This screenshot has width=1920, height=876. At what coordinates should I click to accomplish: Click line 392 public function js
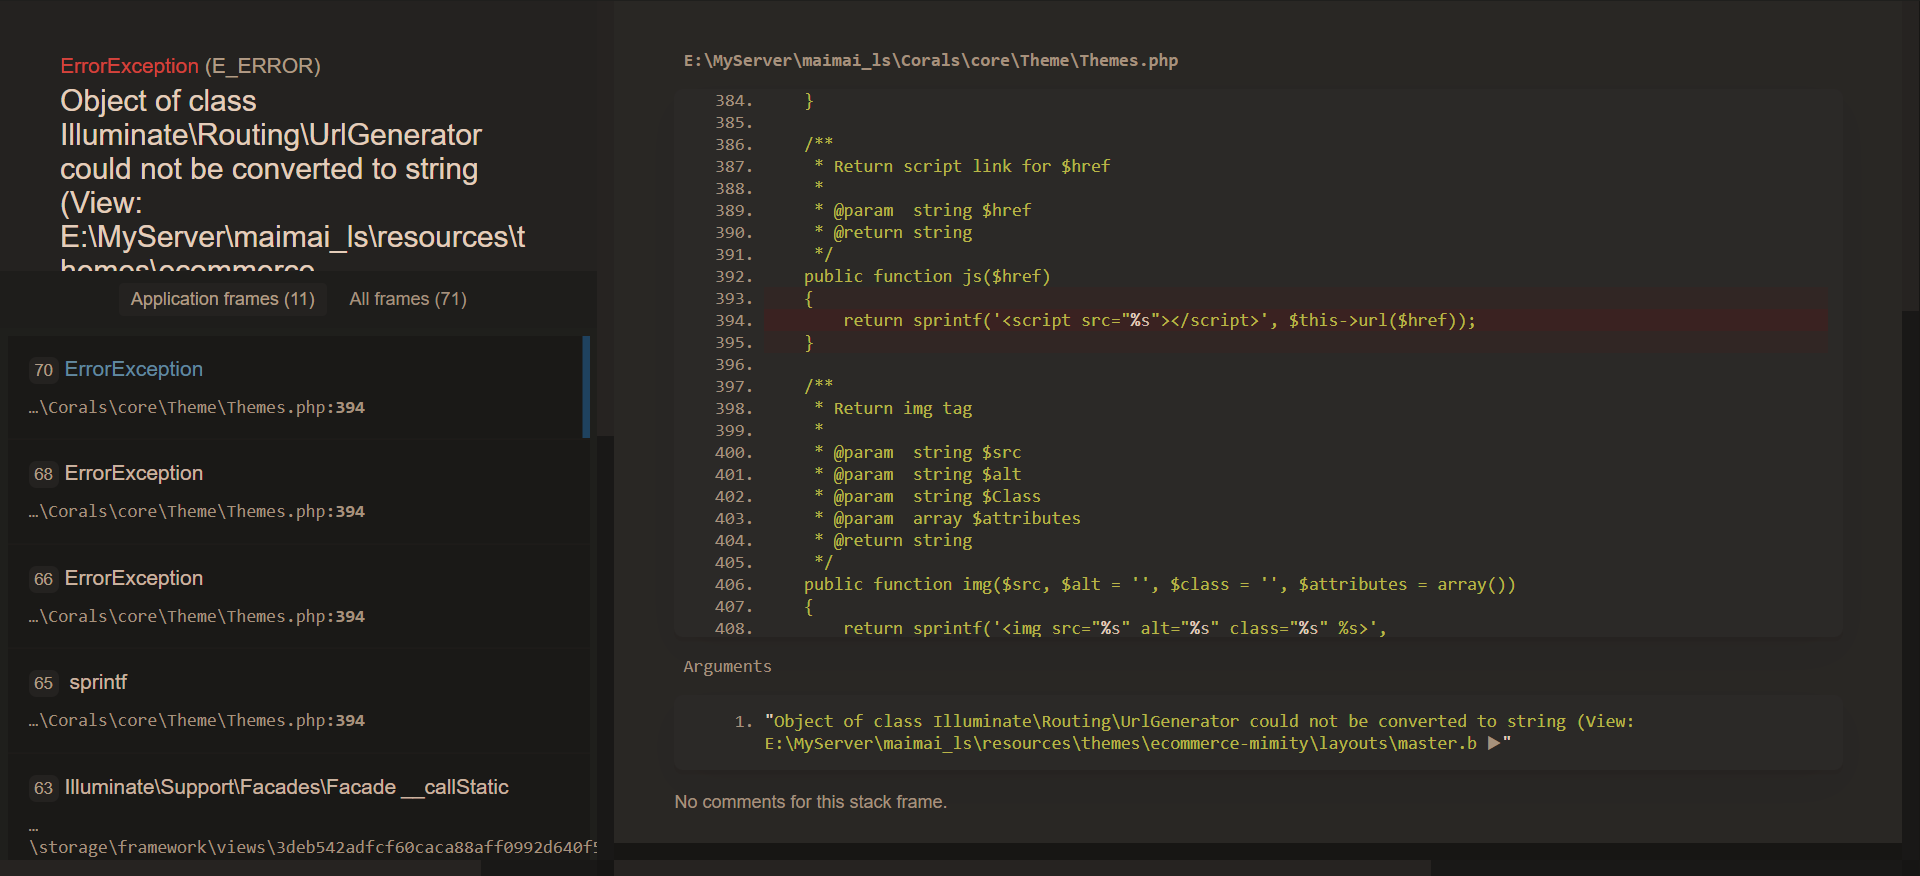click(927, 276)
